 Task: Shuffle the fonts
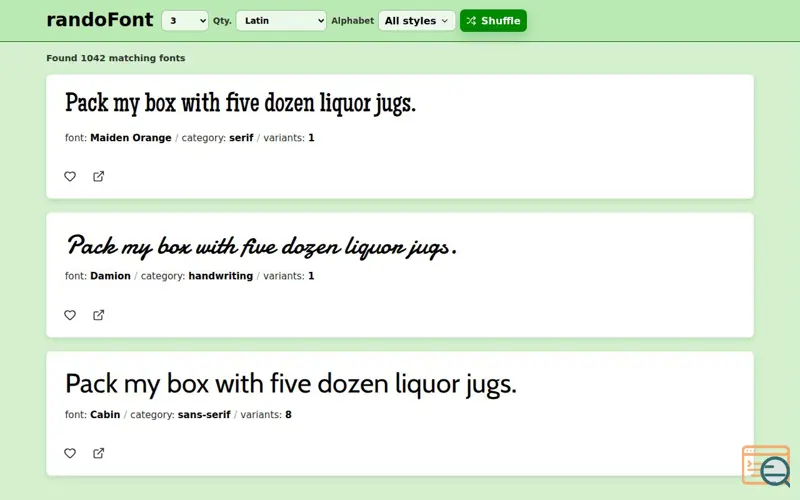pyautogui.click(x=493, y=21)
